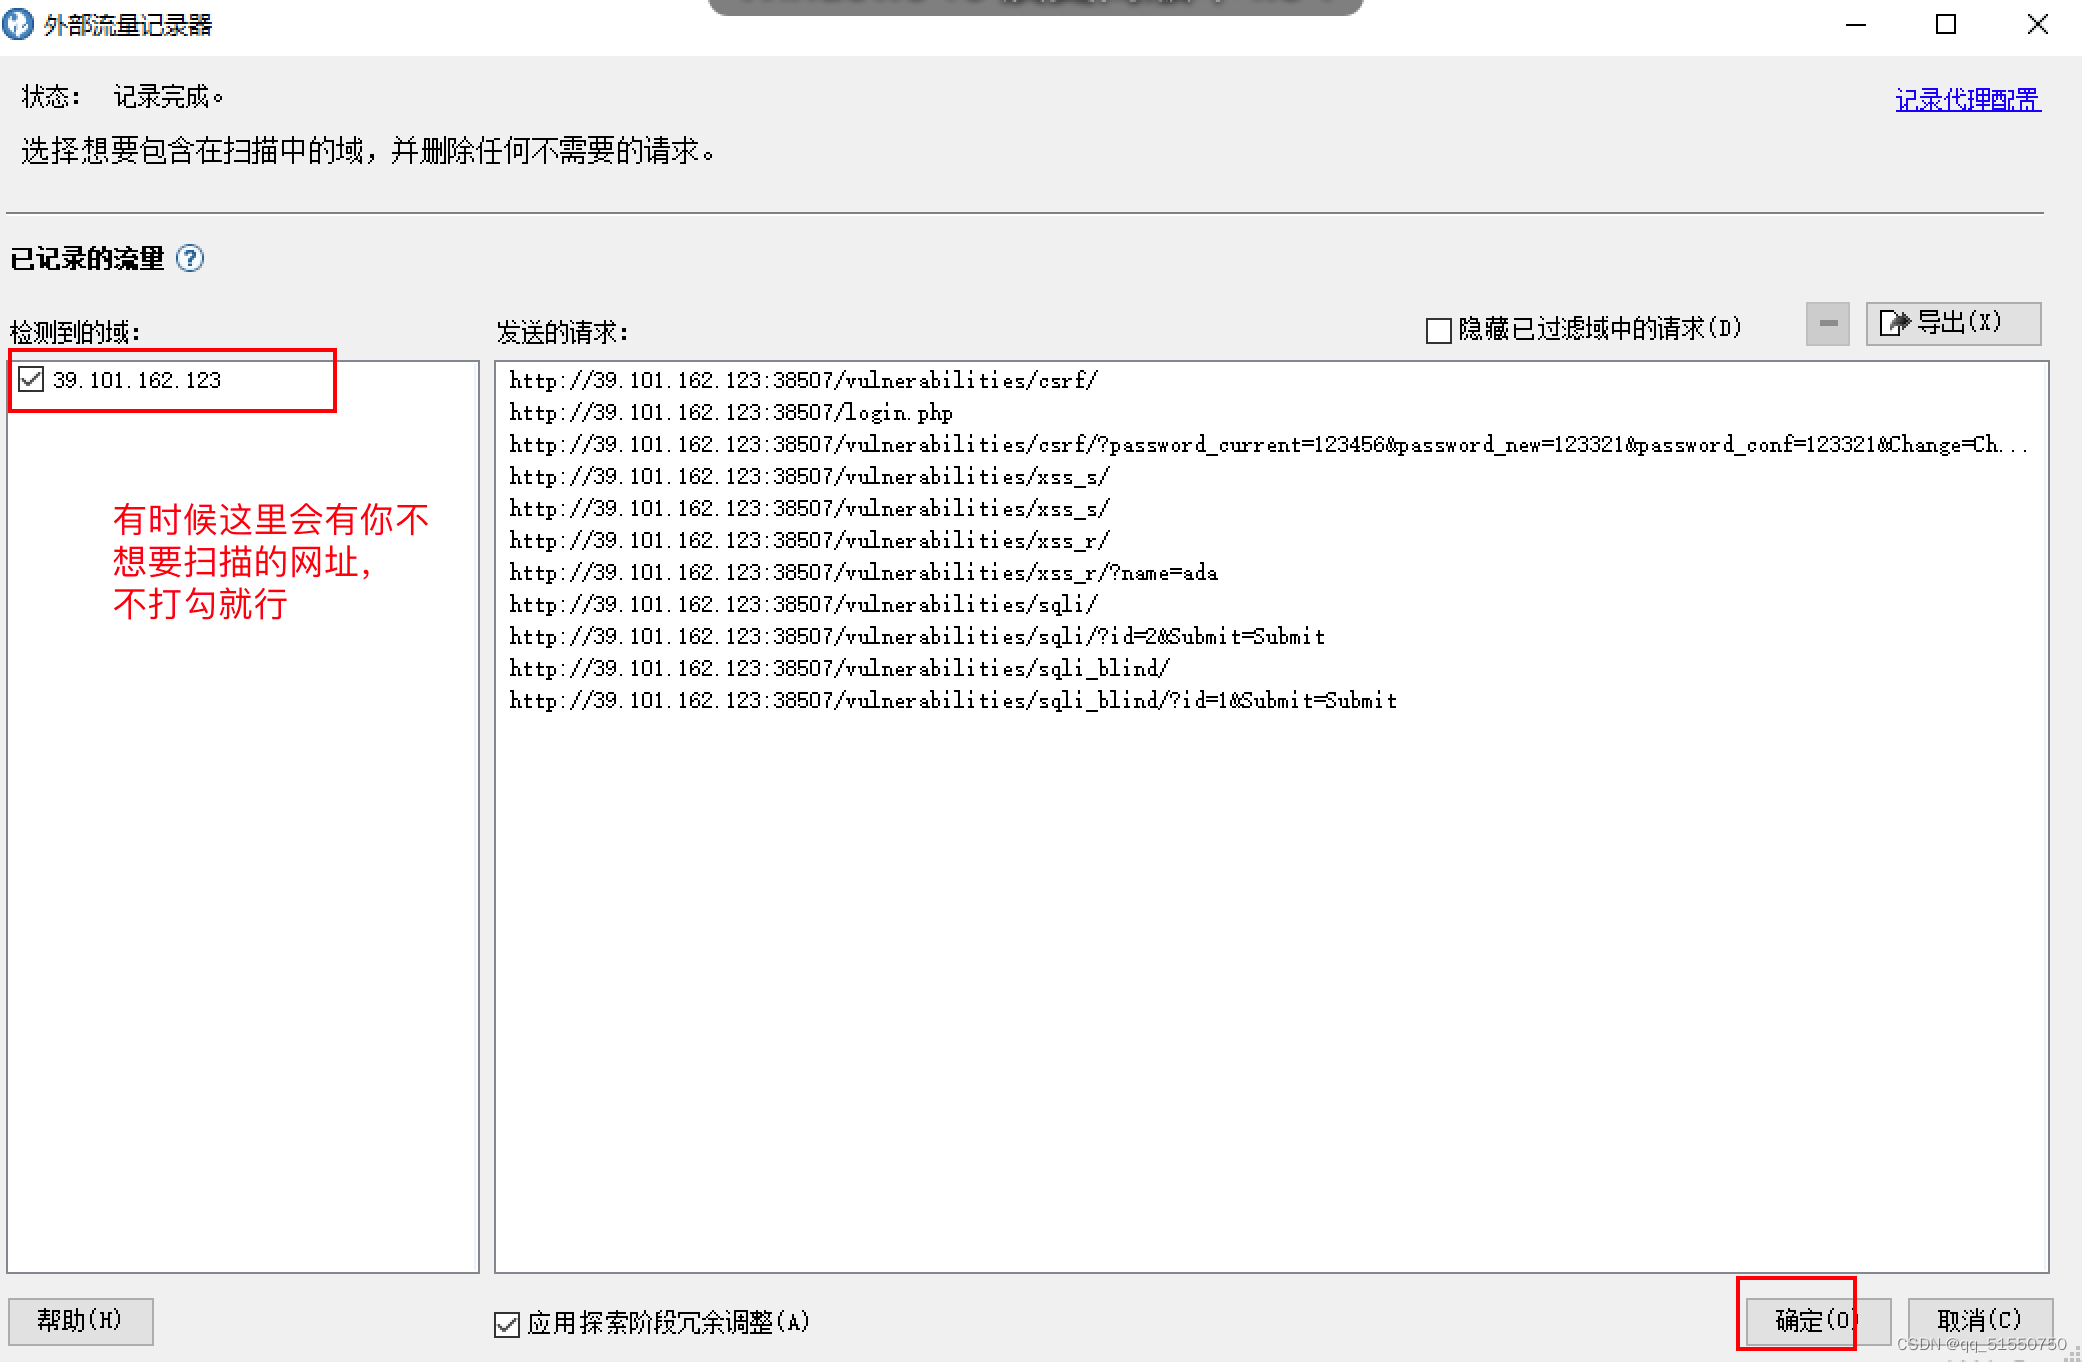Click the 帮助(H) button
The image size is (2082, 1362).
pos(81,1321)
